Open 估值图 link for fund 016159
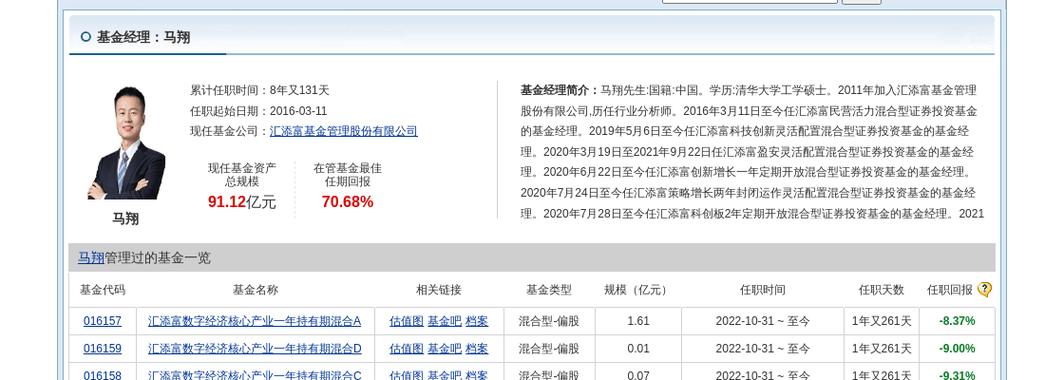 click(406, 349)
